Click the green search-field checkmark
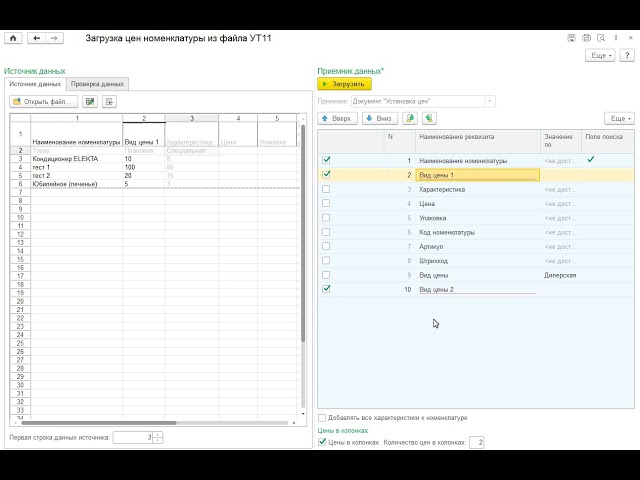640x480 pixels. (591, 160)
